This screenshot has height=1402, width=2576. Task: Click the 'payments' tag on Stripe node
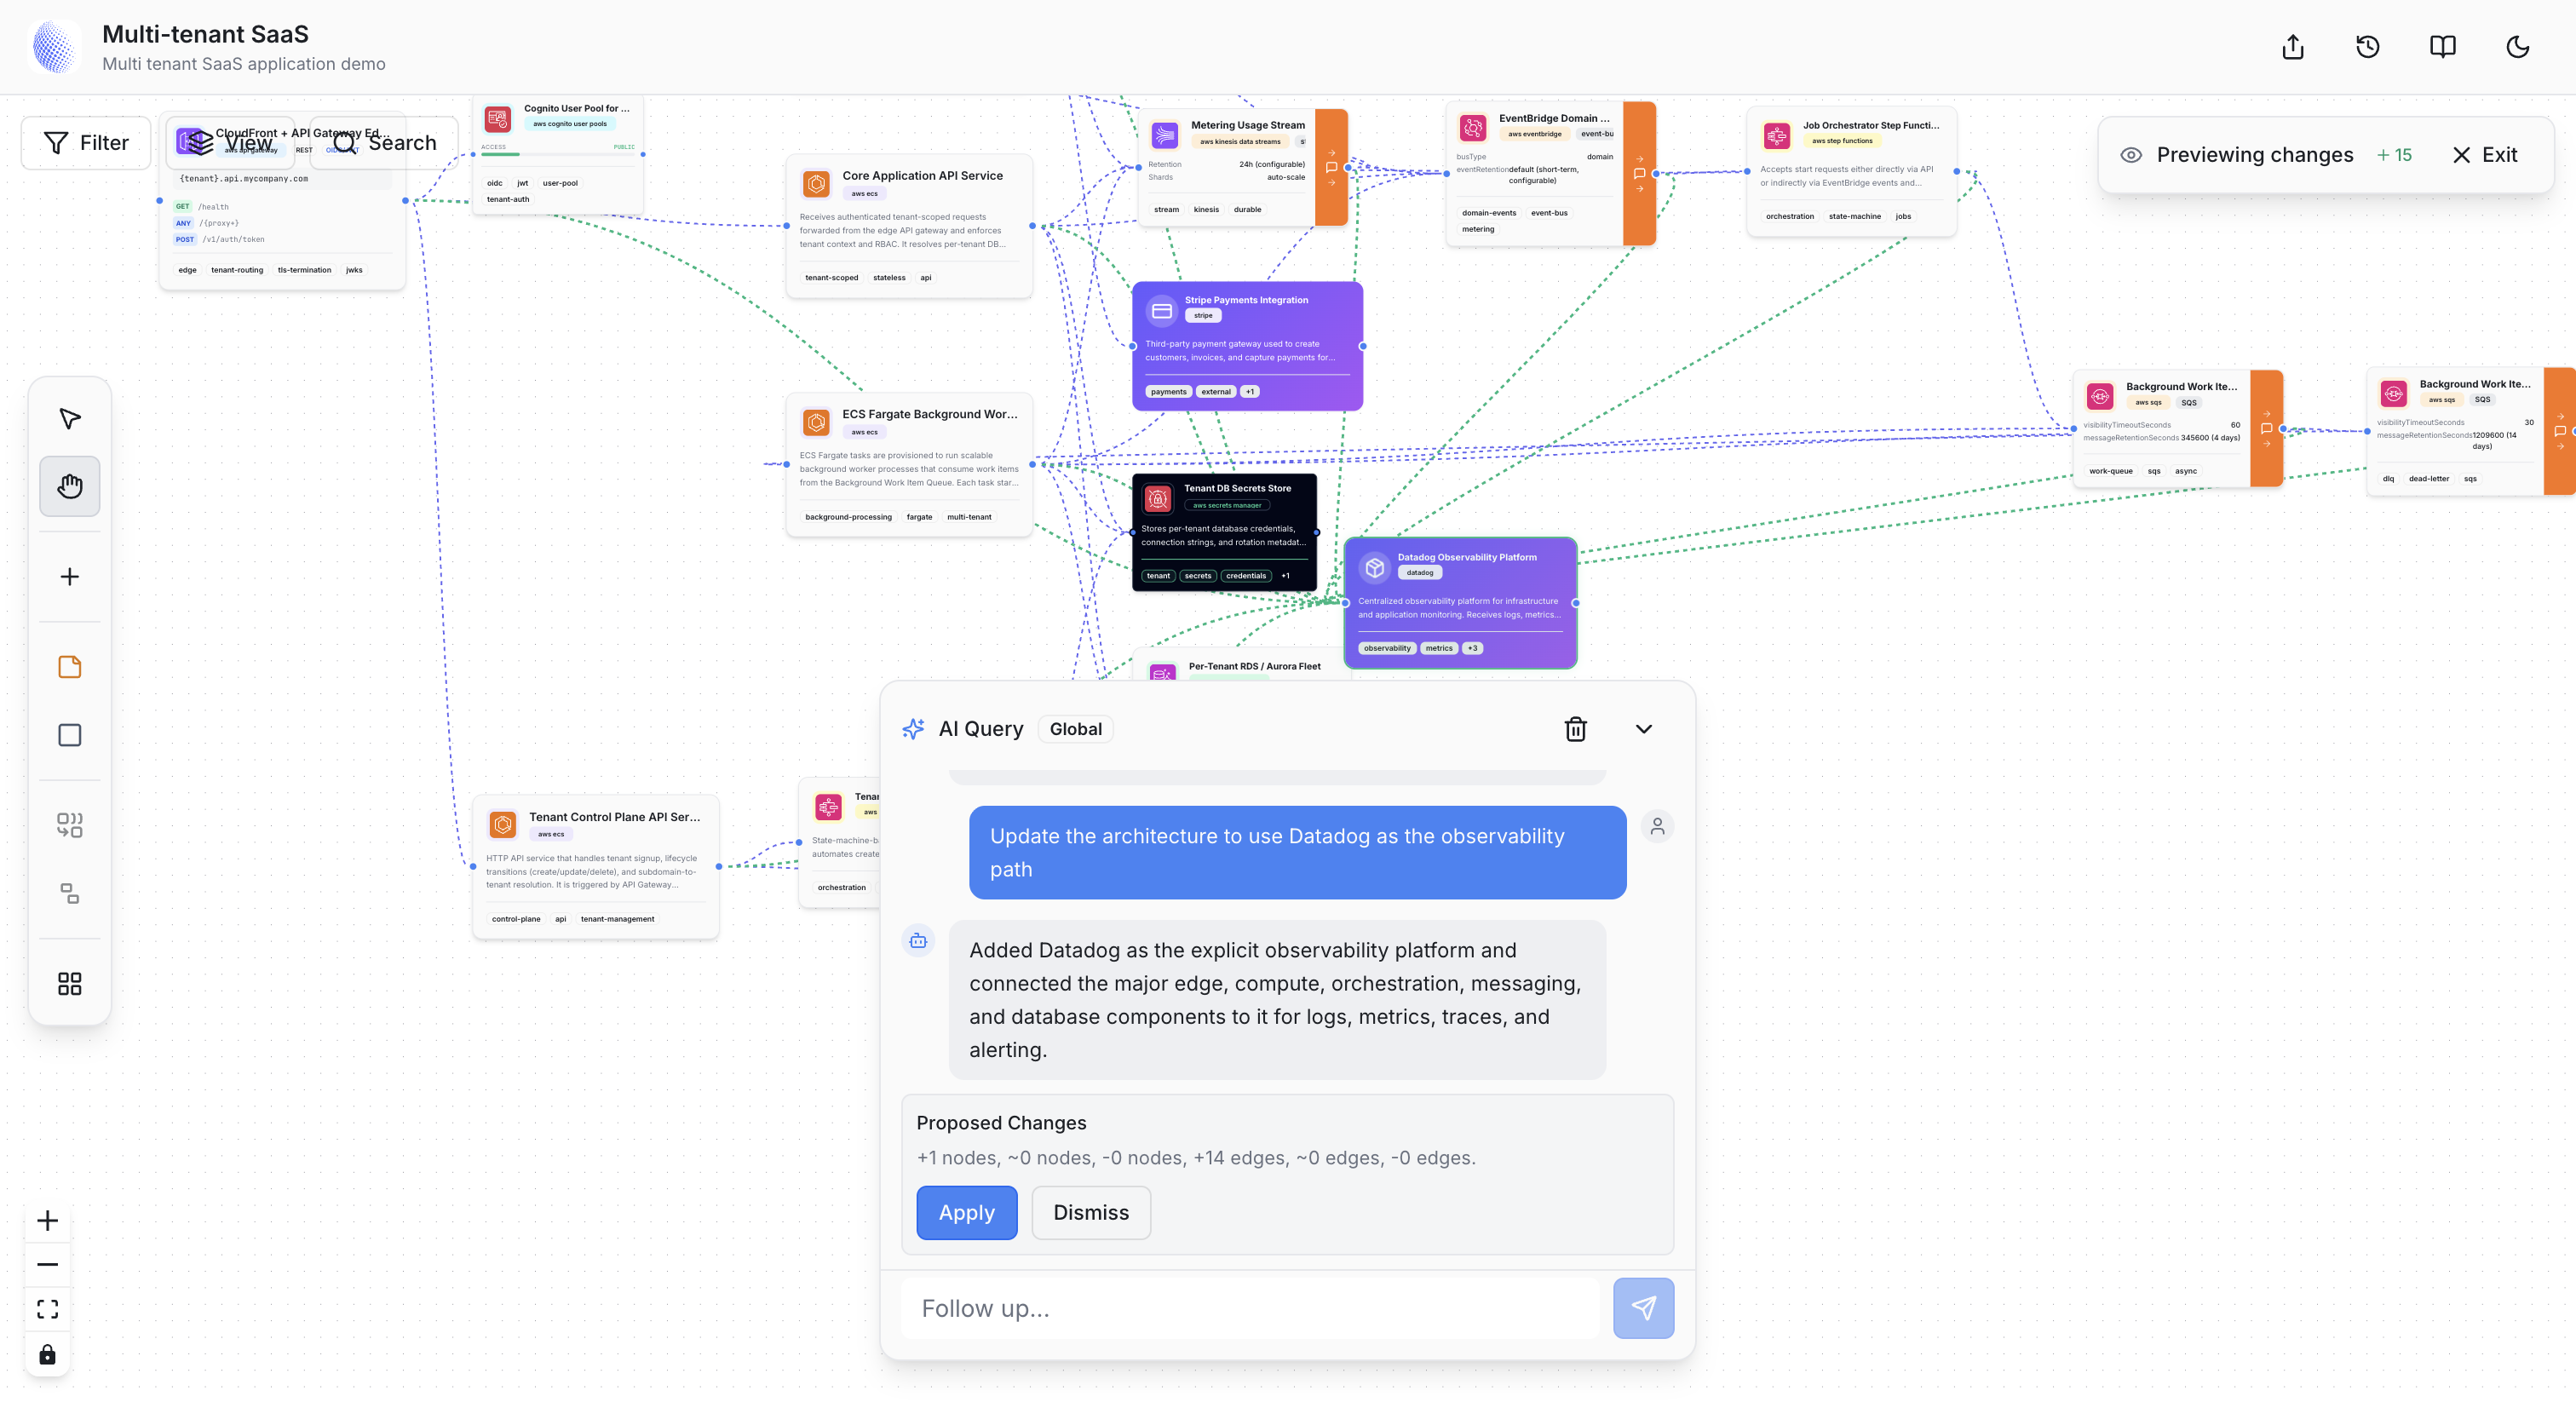tap(1168, 392)
